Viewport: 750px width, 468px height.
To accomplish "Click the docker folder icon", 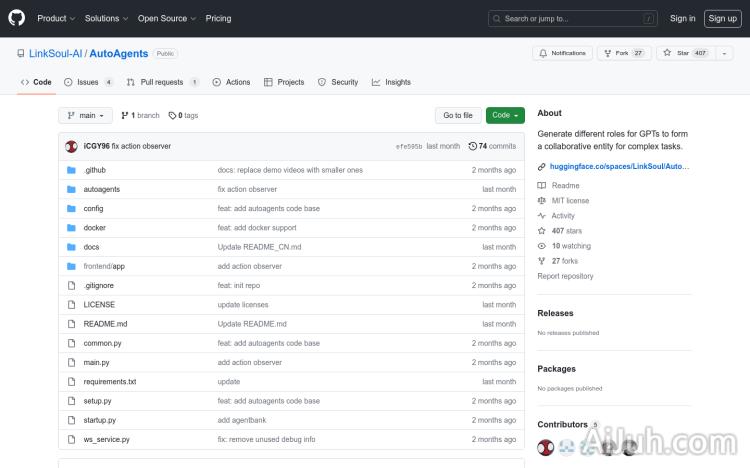I will pos(71,228).
